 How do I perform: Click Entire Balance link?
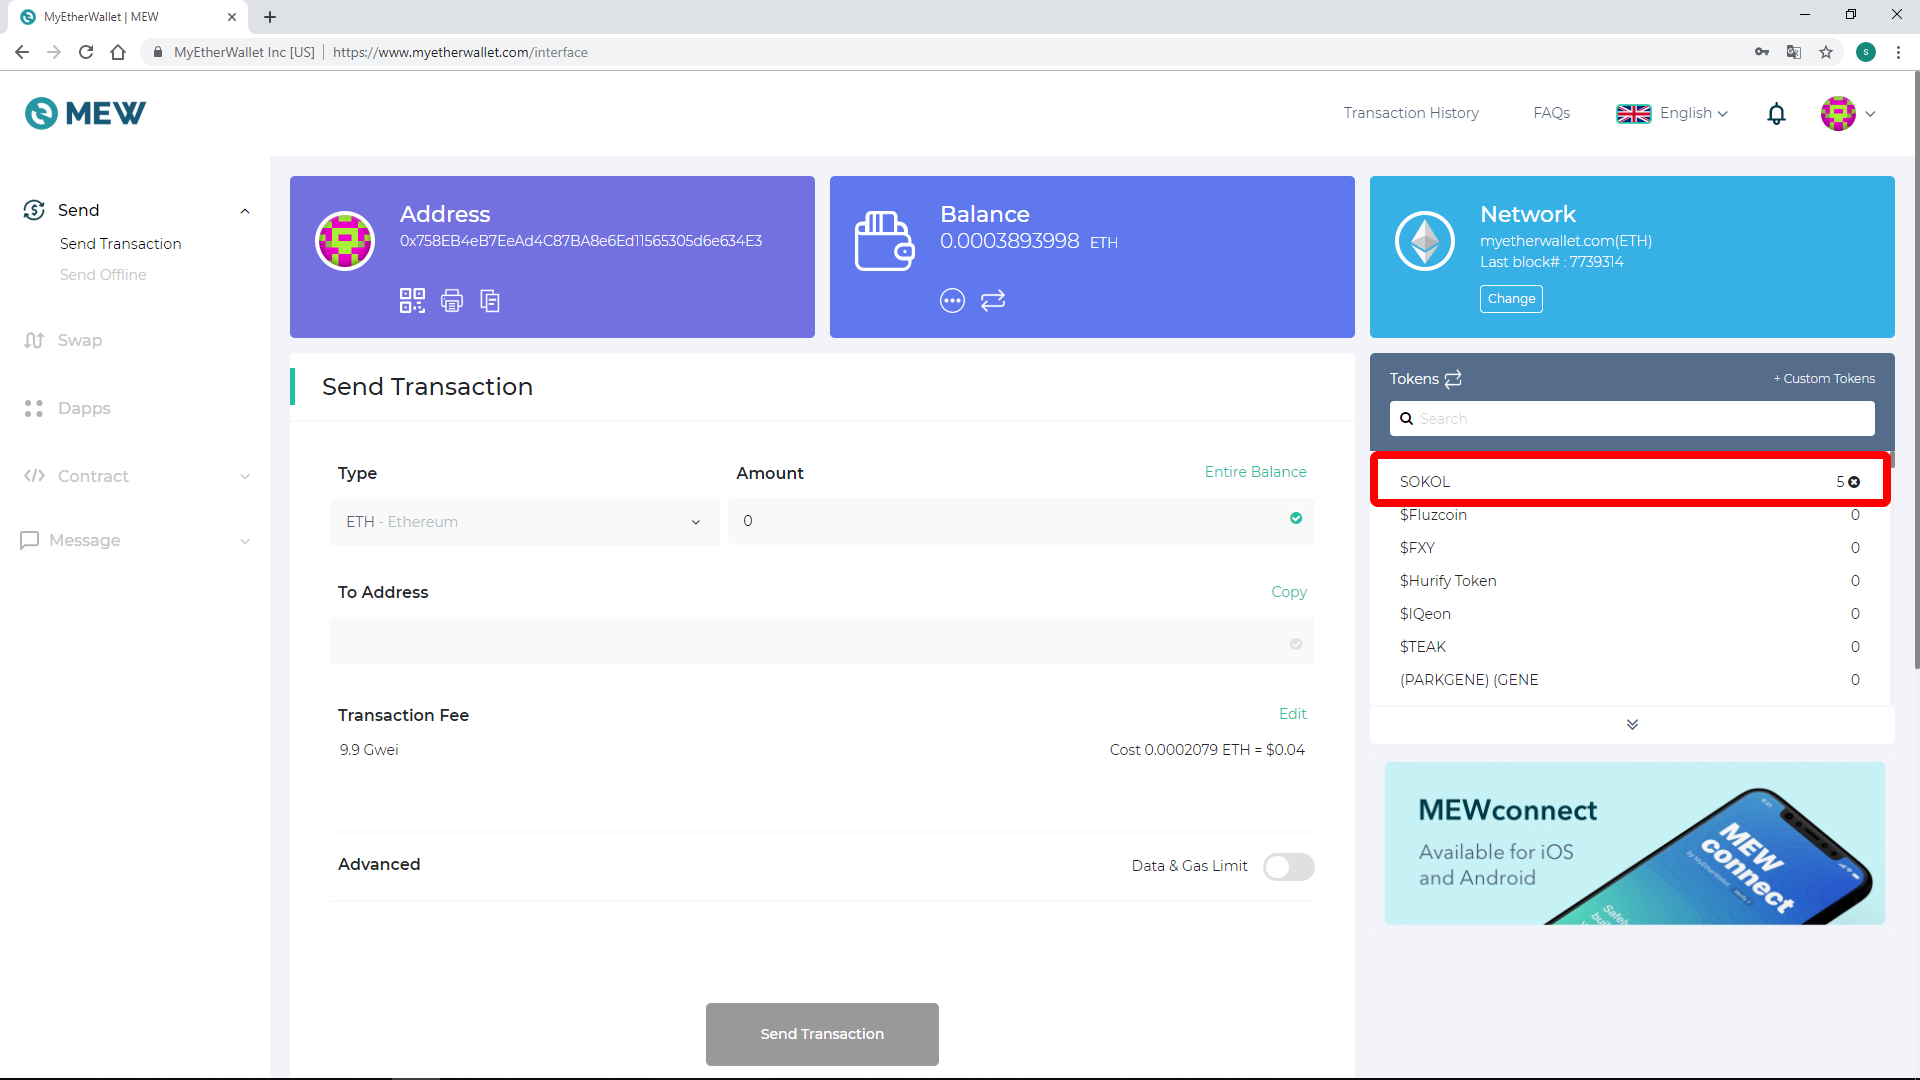pos(1255,472)
